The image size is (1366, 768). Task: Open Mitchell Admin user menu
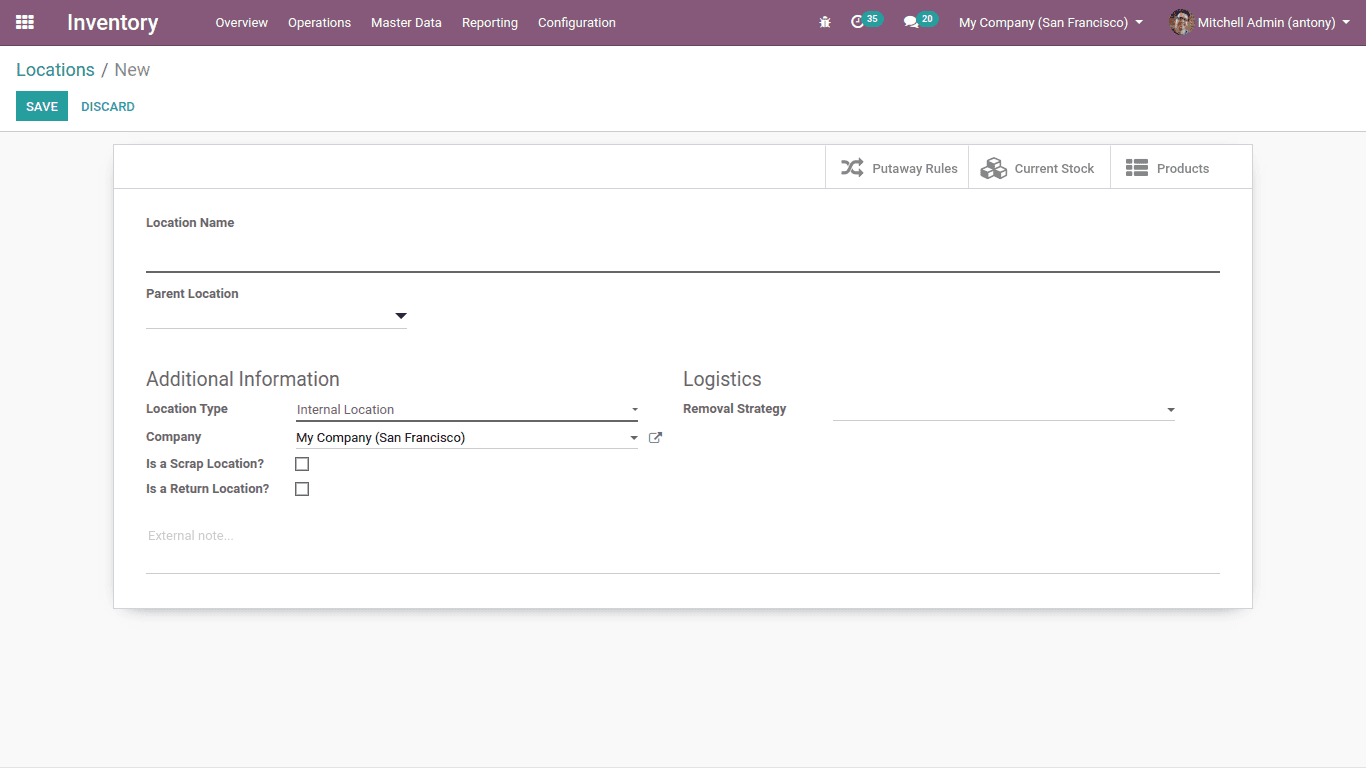coord(1260,22)
